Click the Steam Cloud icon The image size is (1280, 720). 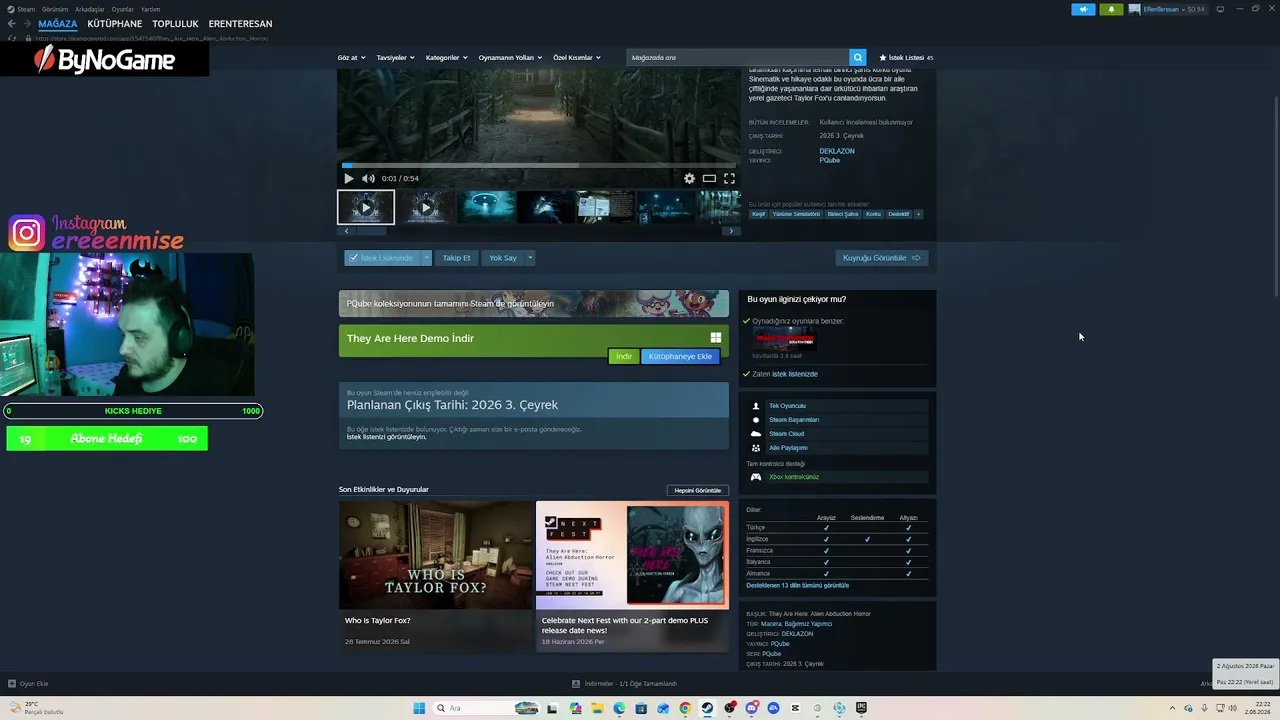(756, 434)
